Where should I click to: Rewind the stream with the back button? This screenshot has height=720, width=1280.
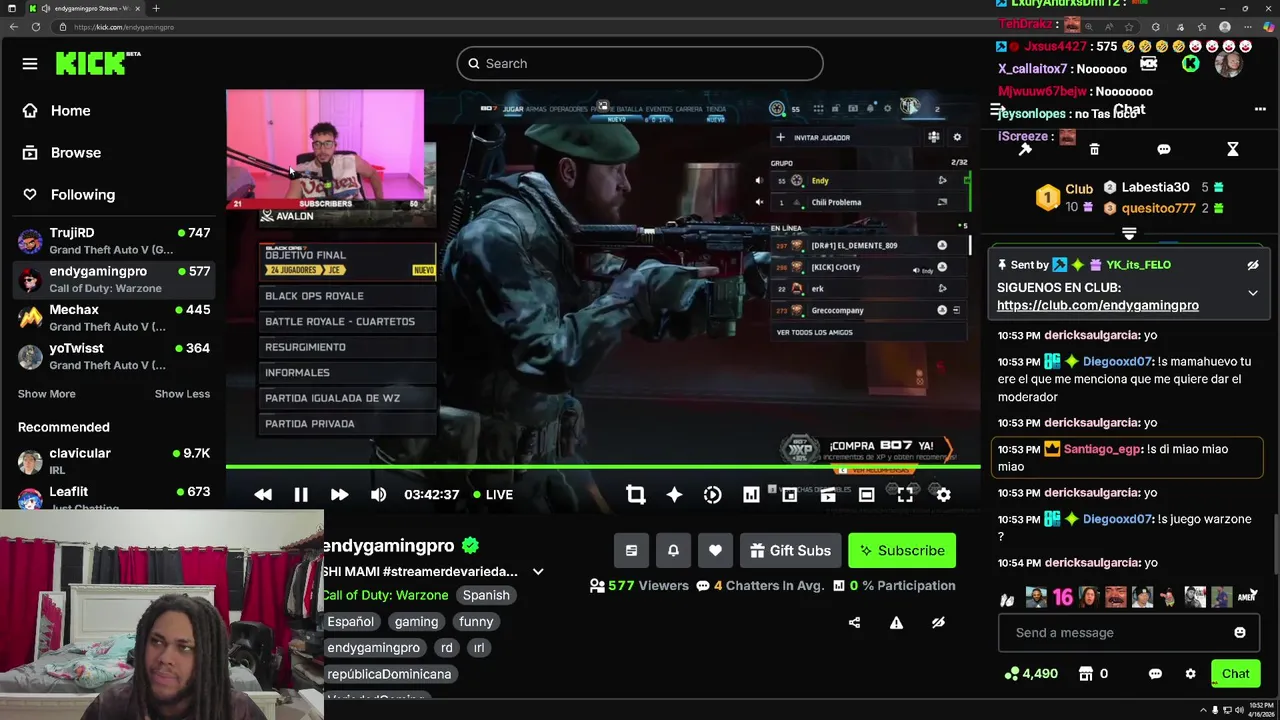[263, 495]
